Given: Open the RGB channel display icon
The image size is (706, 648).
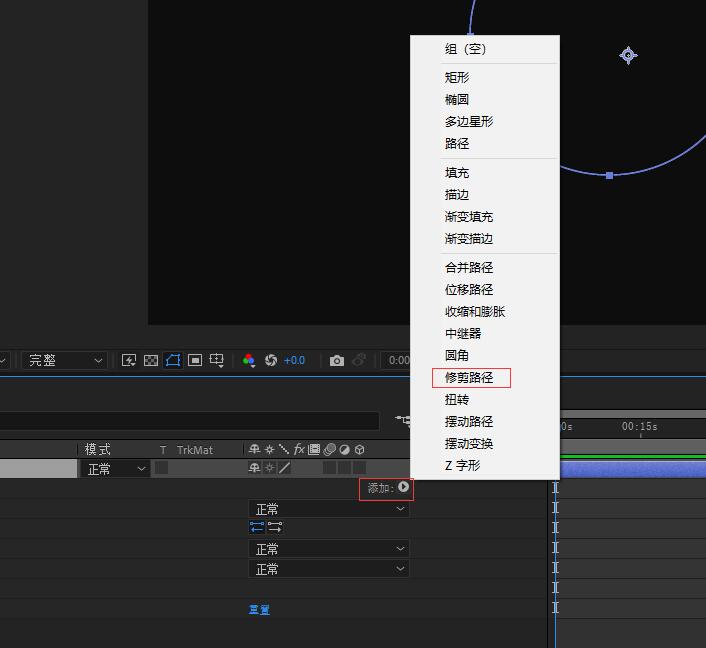Looking at the screenshot, I should pyautogui.click(x=249, y=360).
